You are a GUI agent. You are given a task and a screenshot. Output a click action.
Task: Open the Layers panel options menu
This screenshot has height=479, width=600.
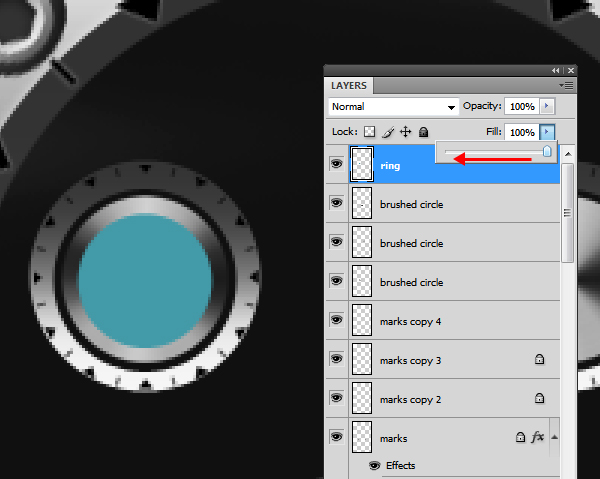click(x=566, y=86)
